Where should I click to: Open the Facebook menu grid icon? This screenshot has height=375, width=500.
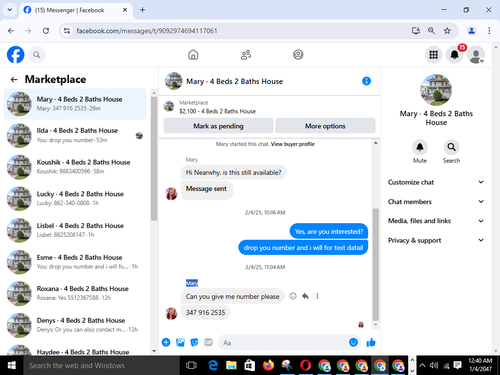tap(433, 55)
